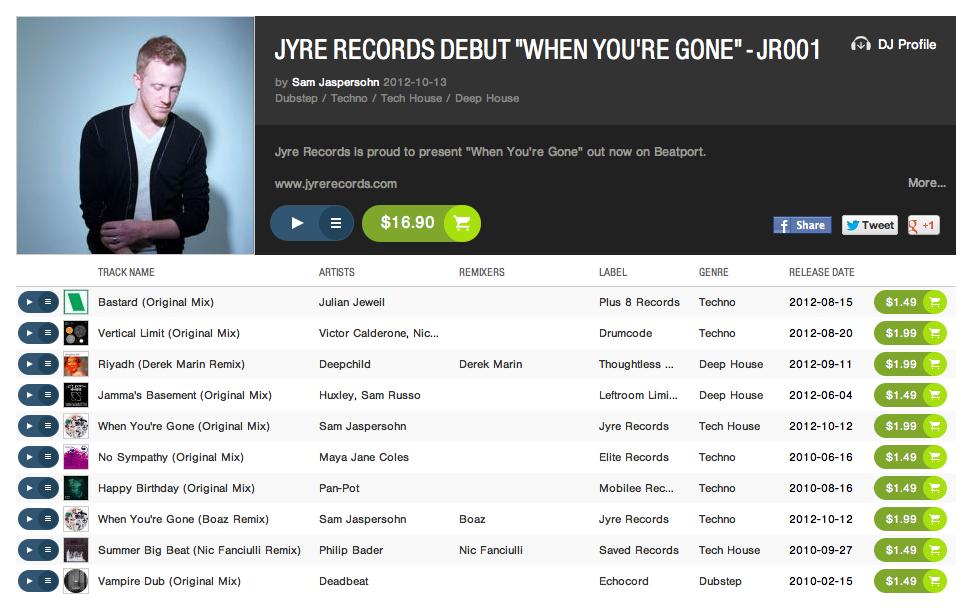Click No Sympathy pink cover thumbnail
The image size is (973, 614).
[76, 458]
